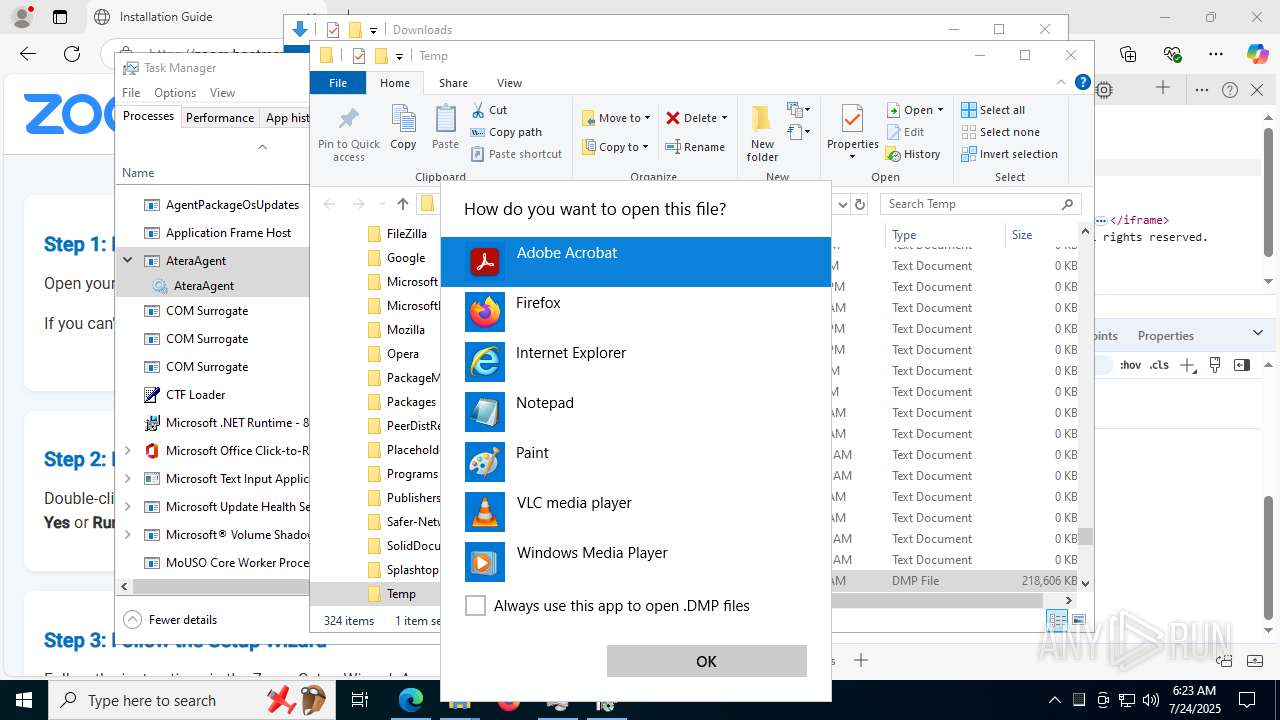
Task: Refresh the Temp folder view
Action: click(x=859, y=204)
